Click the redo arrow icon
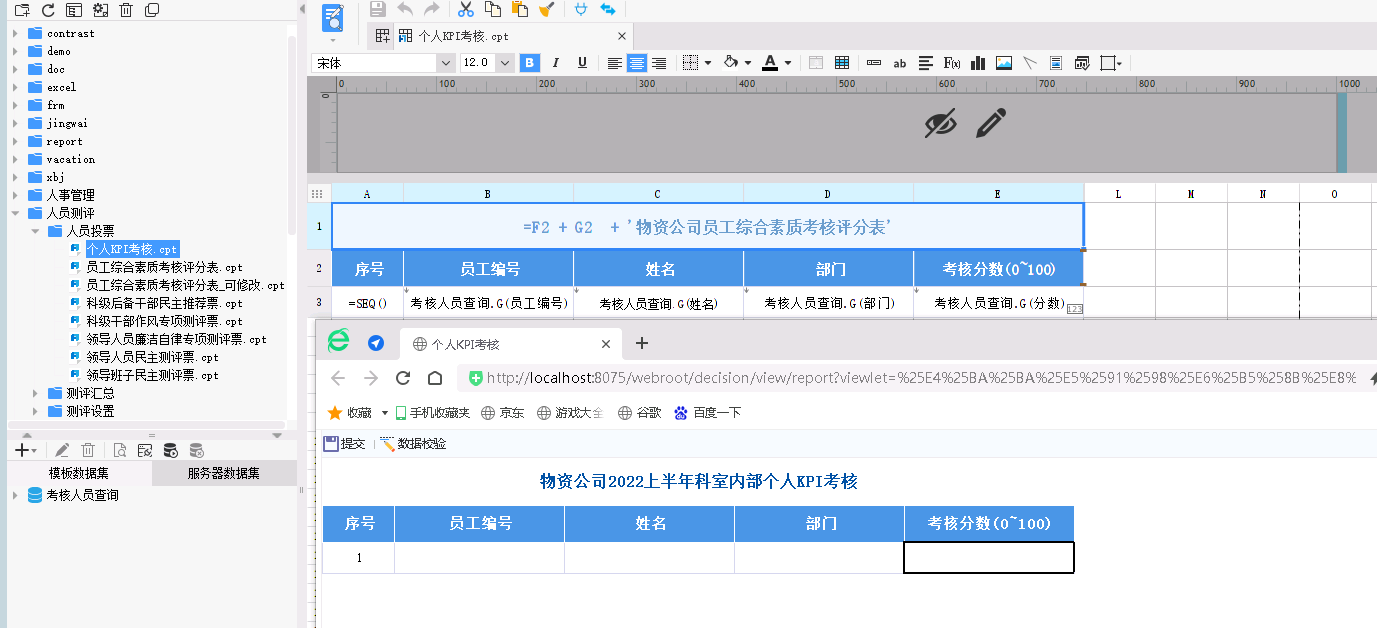1377x628 pixels. click(x=432, y=9)
